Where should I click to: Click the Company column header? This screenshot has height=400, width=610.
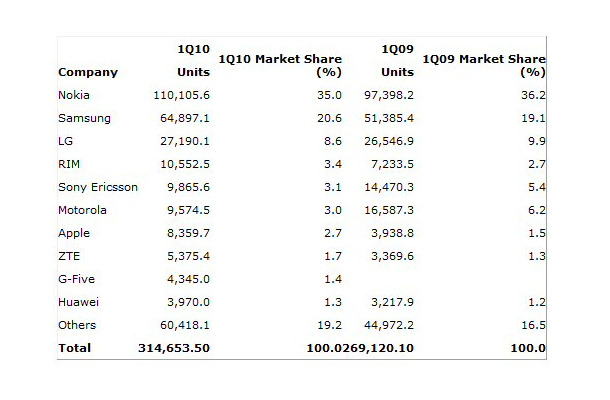pos(88,72)
